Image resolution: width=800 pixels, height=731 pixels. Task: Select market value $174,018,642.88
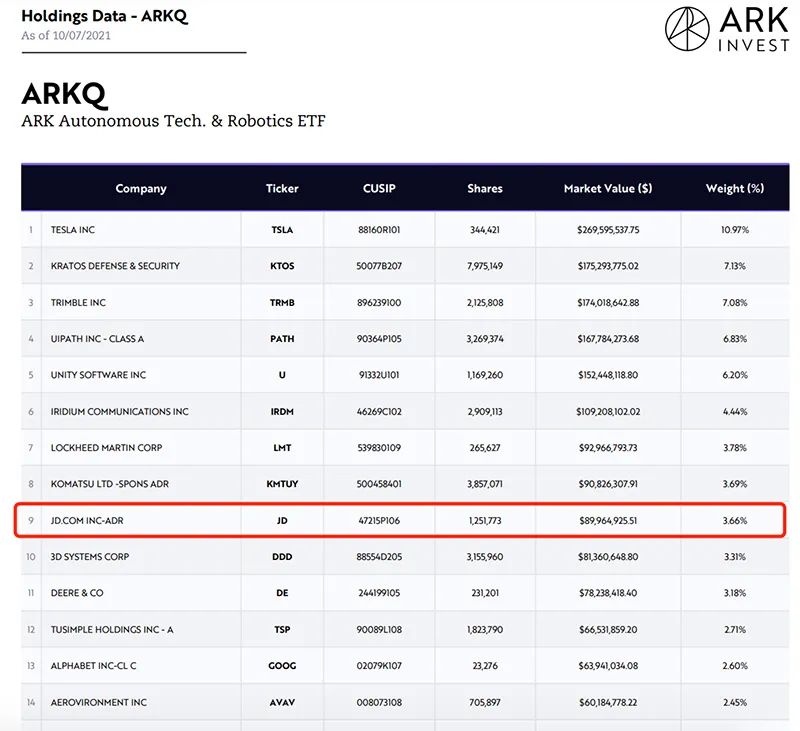click(x=608, y=303)
